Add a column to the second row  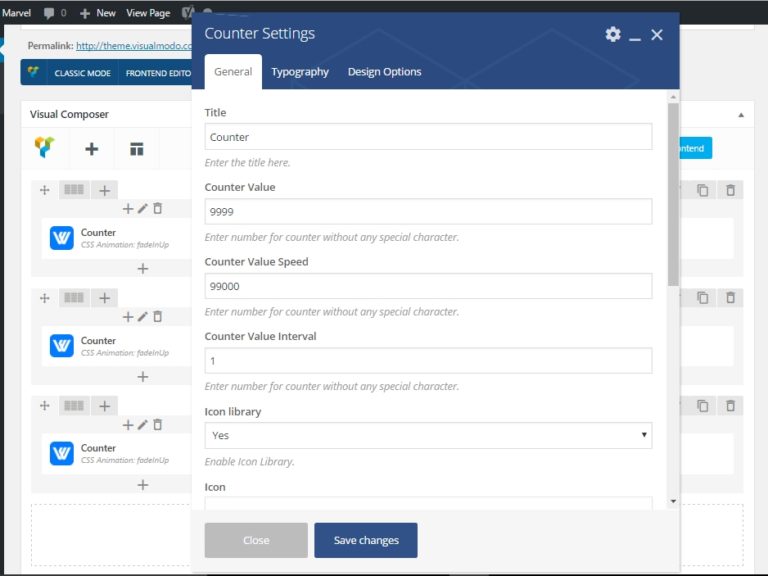coord(104,298)
